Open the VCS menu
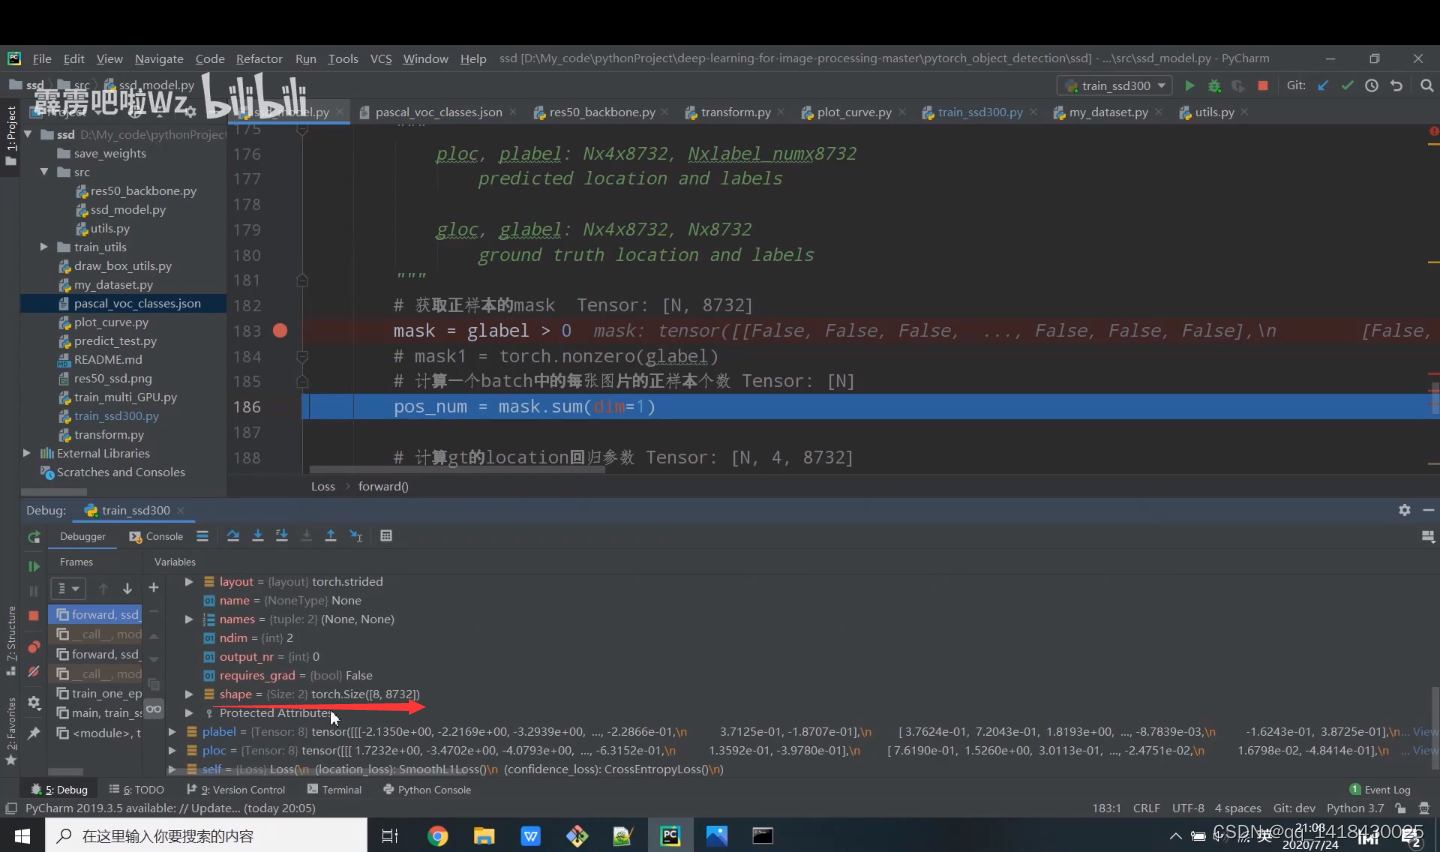Viewport: 1440px width, 852px height. [x=381, y=59]
